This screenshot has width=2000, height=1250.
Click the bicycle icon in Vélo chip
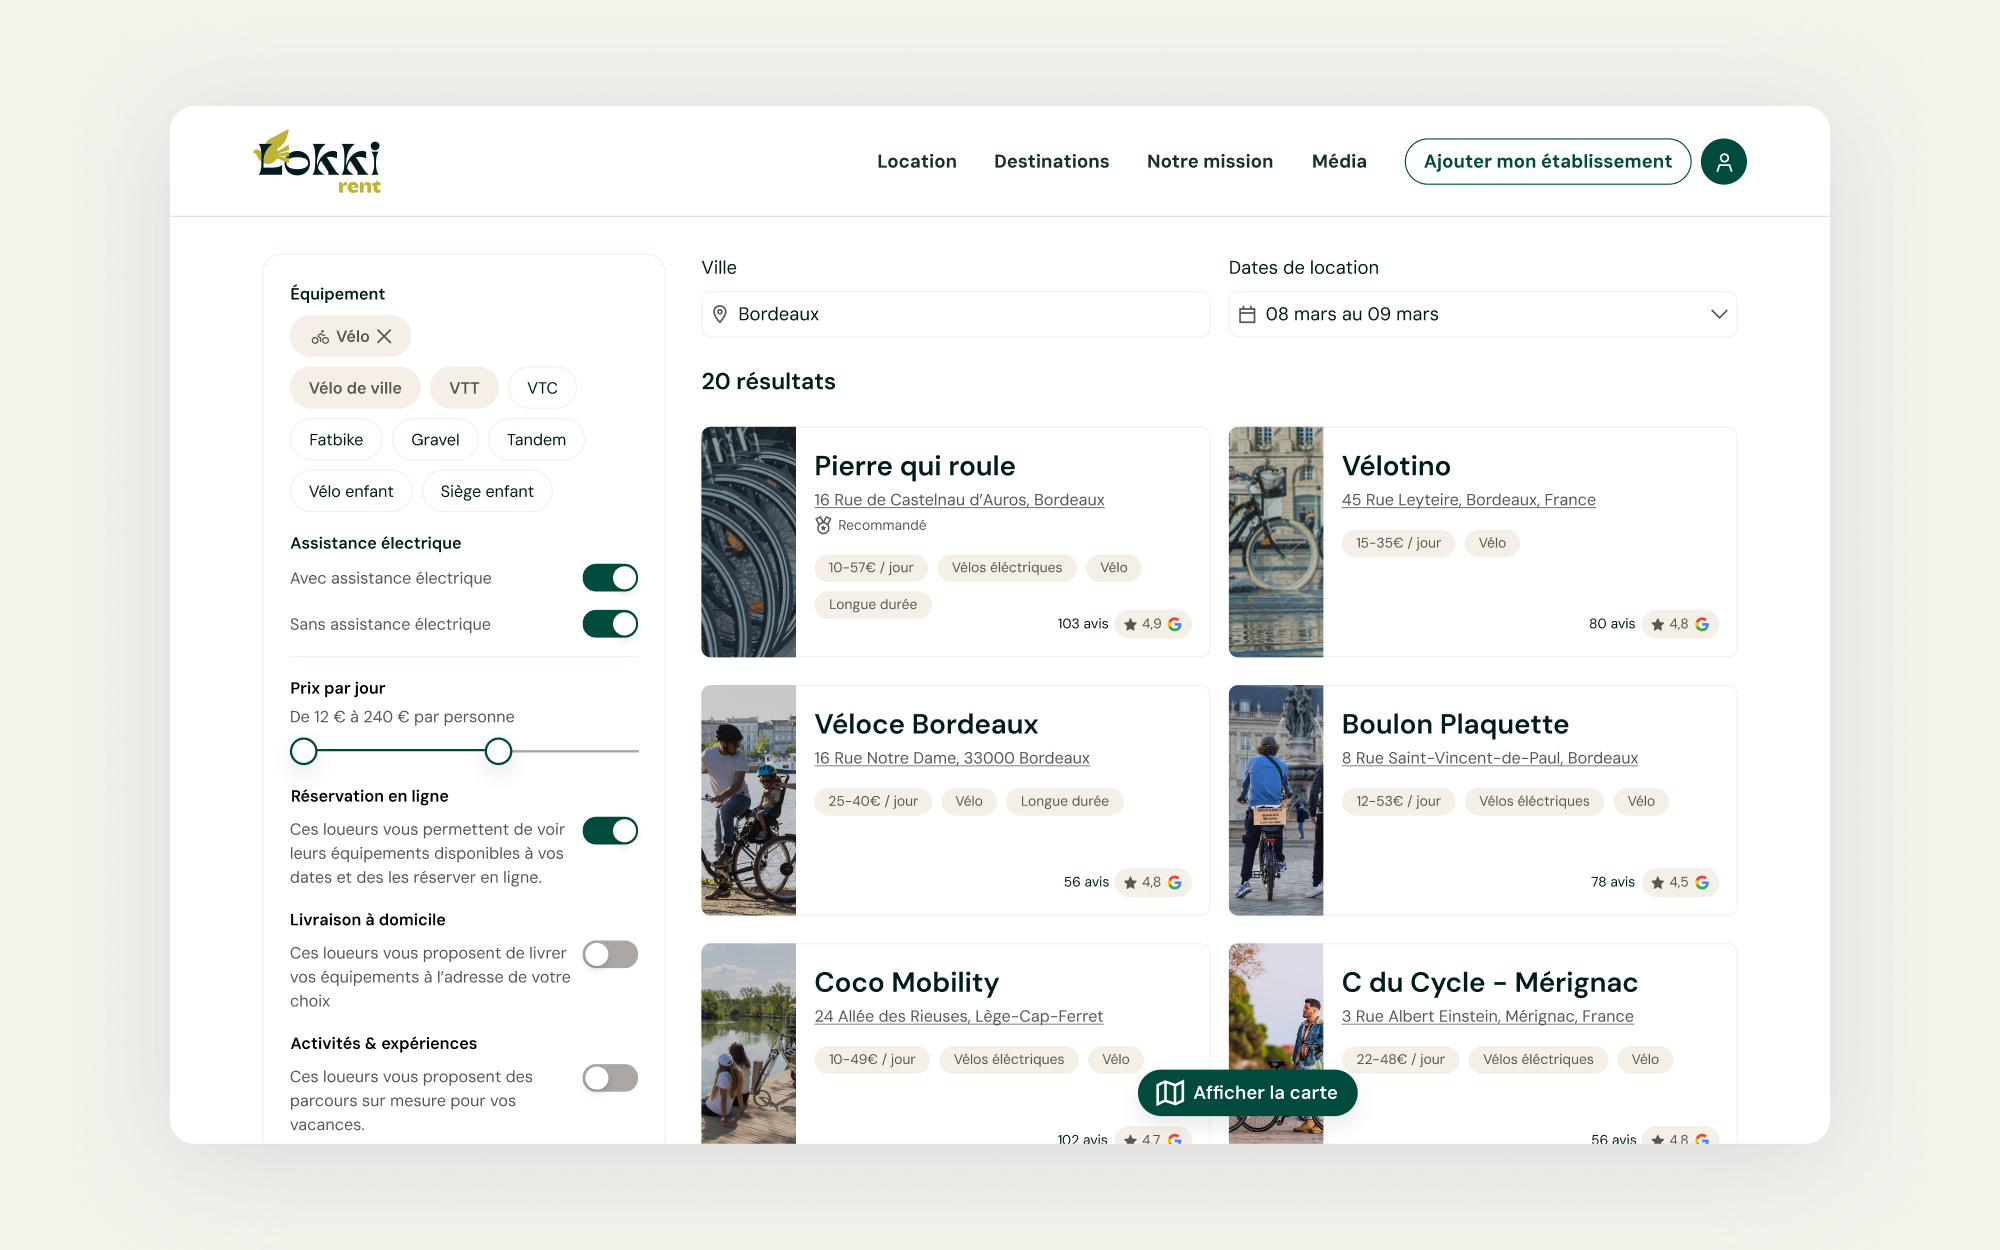tap(320, 337)
